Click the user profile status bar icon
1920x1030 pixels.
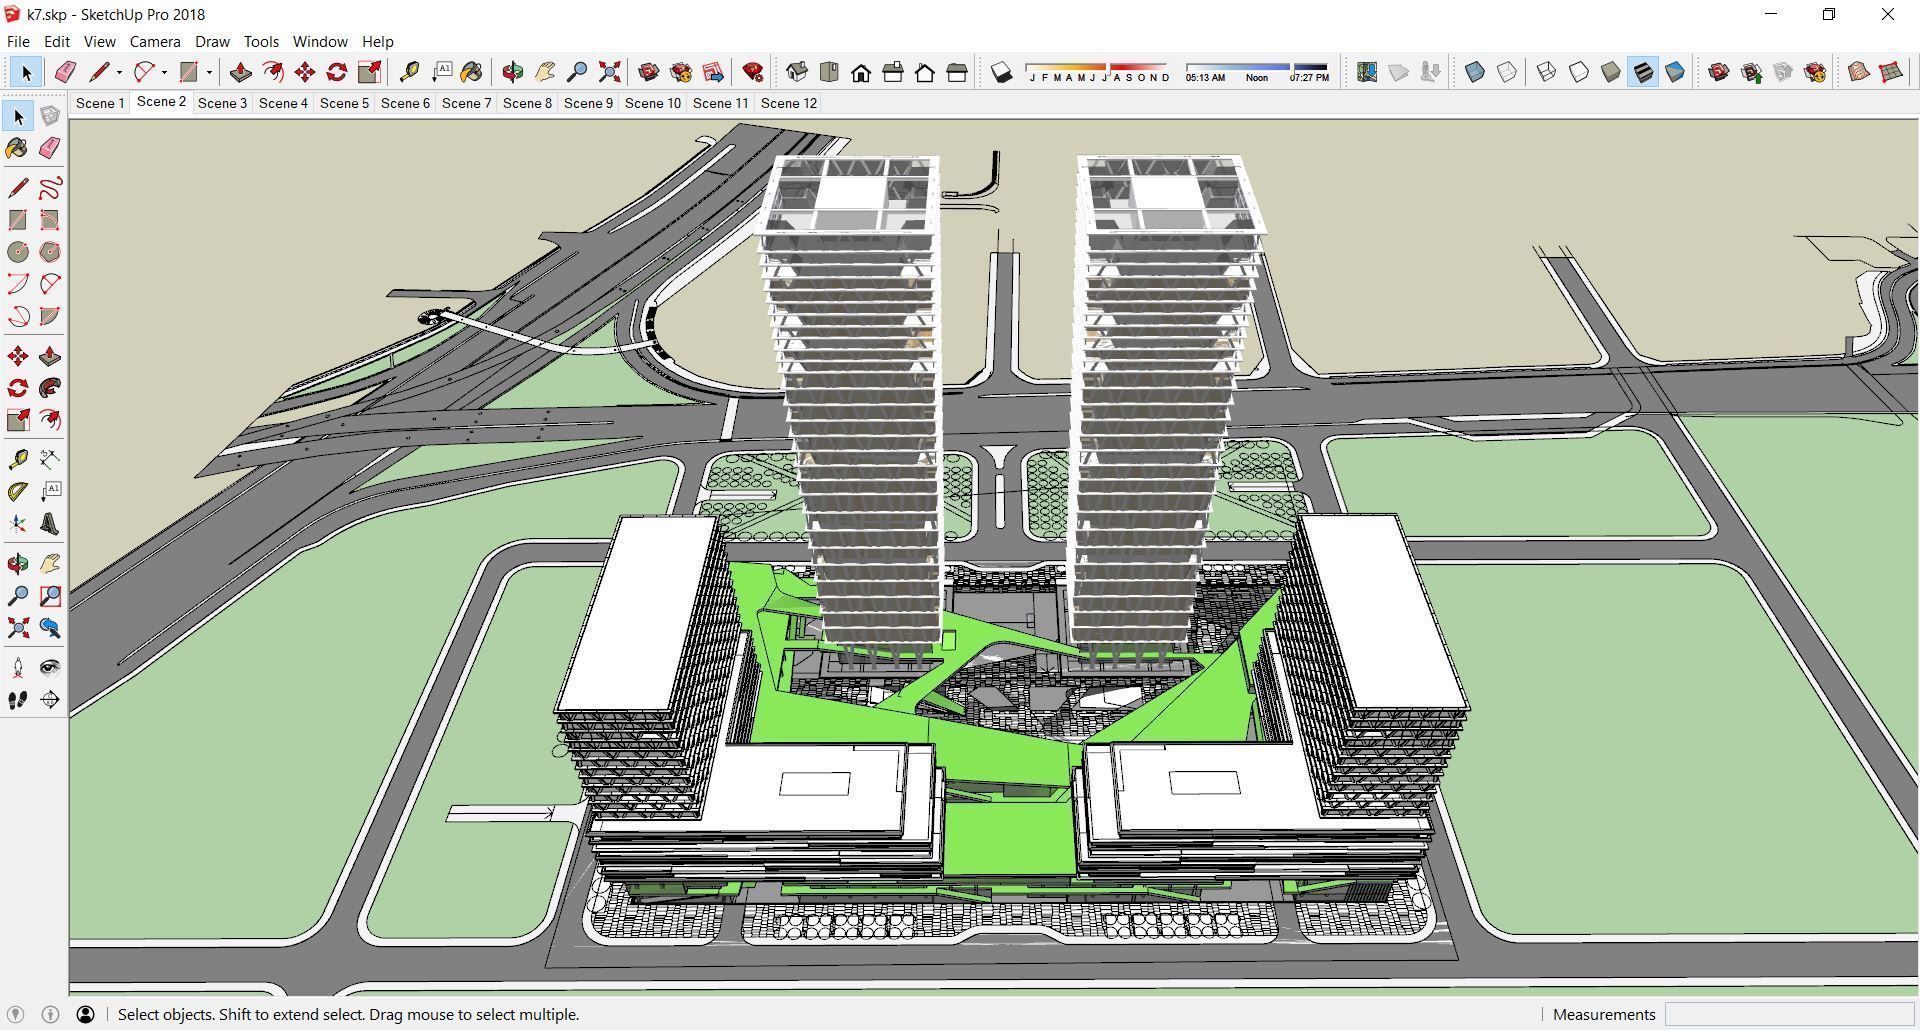[86, 1014]
